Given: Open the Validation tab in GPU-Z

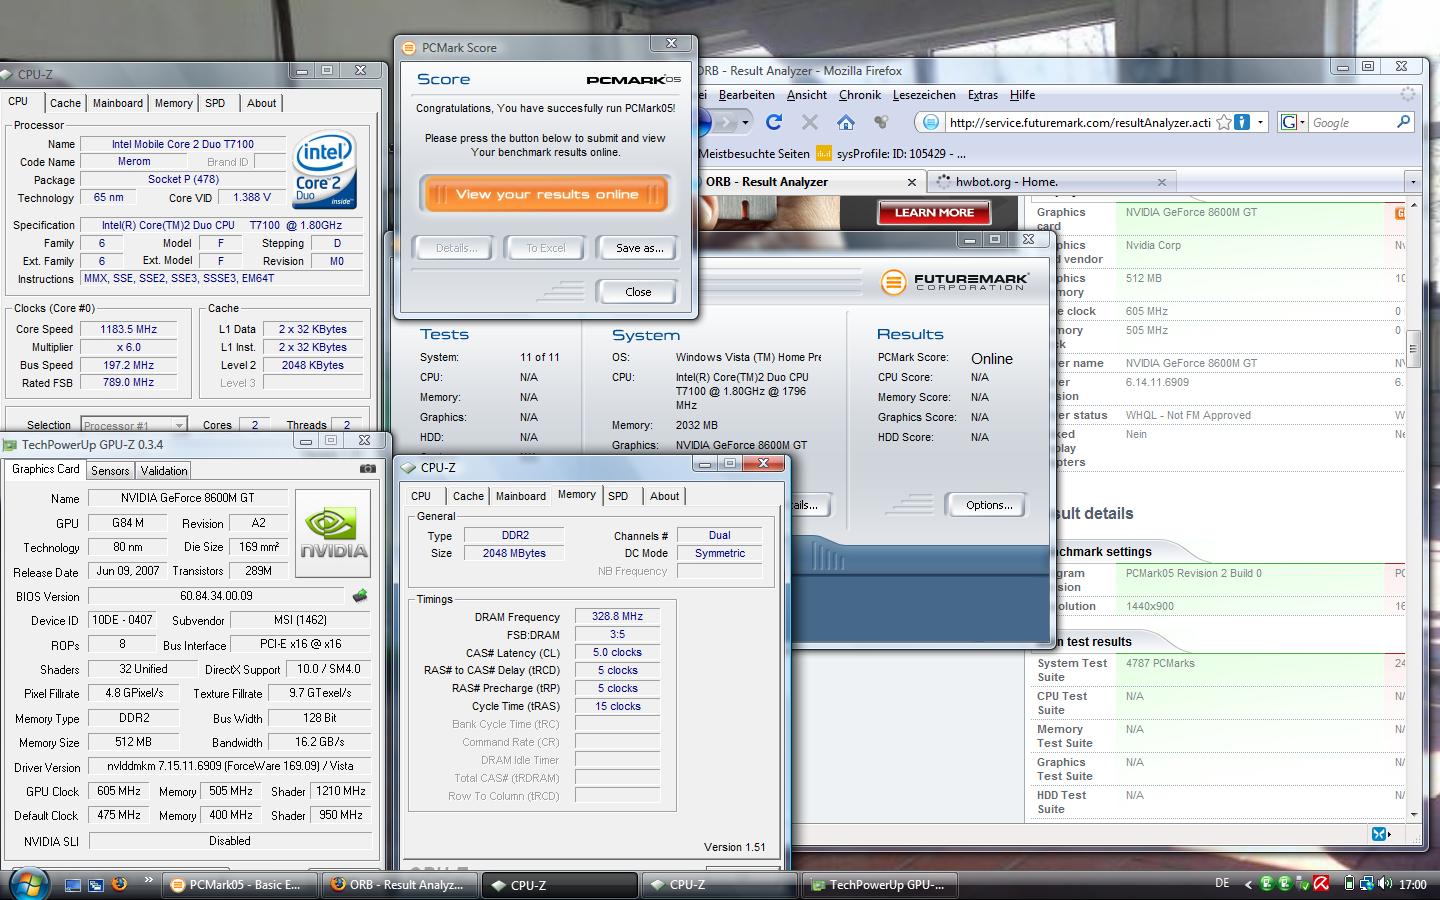Looking at the screenshot, I should coord(164,470).
